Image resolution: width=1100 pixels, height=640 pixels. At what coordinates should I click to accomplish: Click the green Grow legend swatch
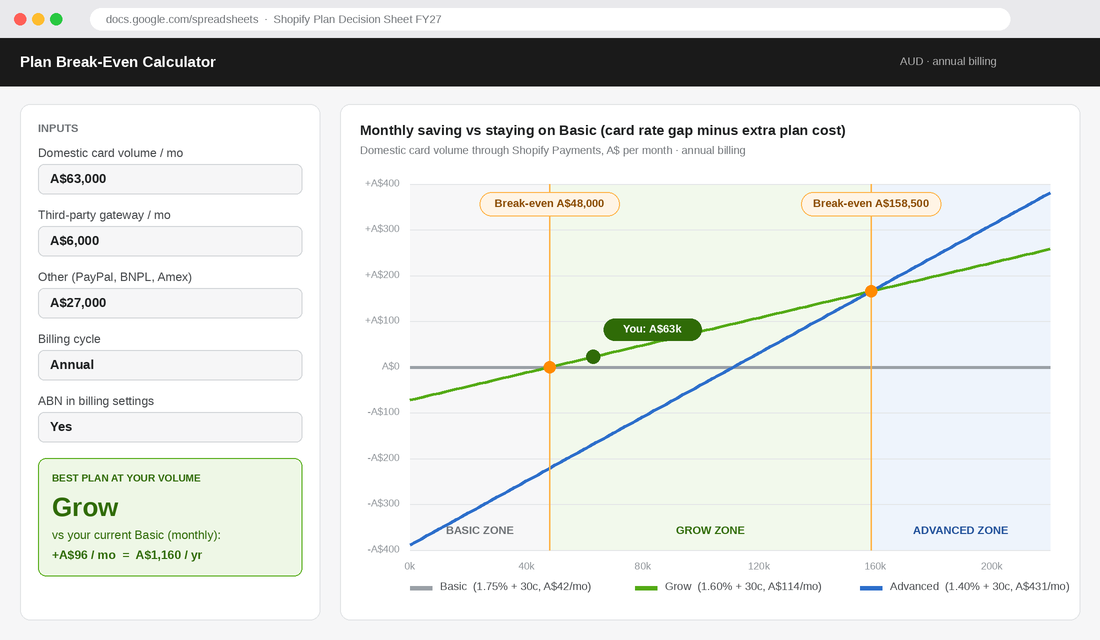pos(646,587)
